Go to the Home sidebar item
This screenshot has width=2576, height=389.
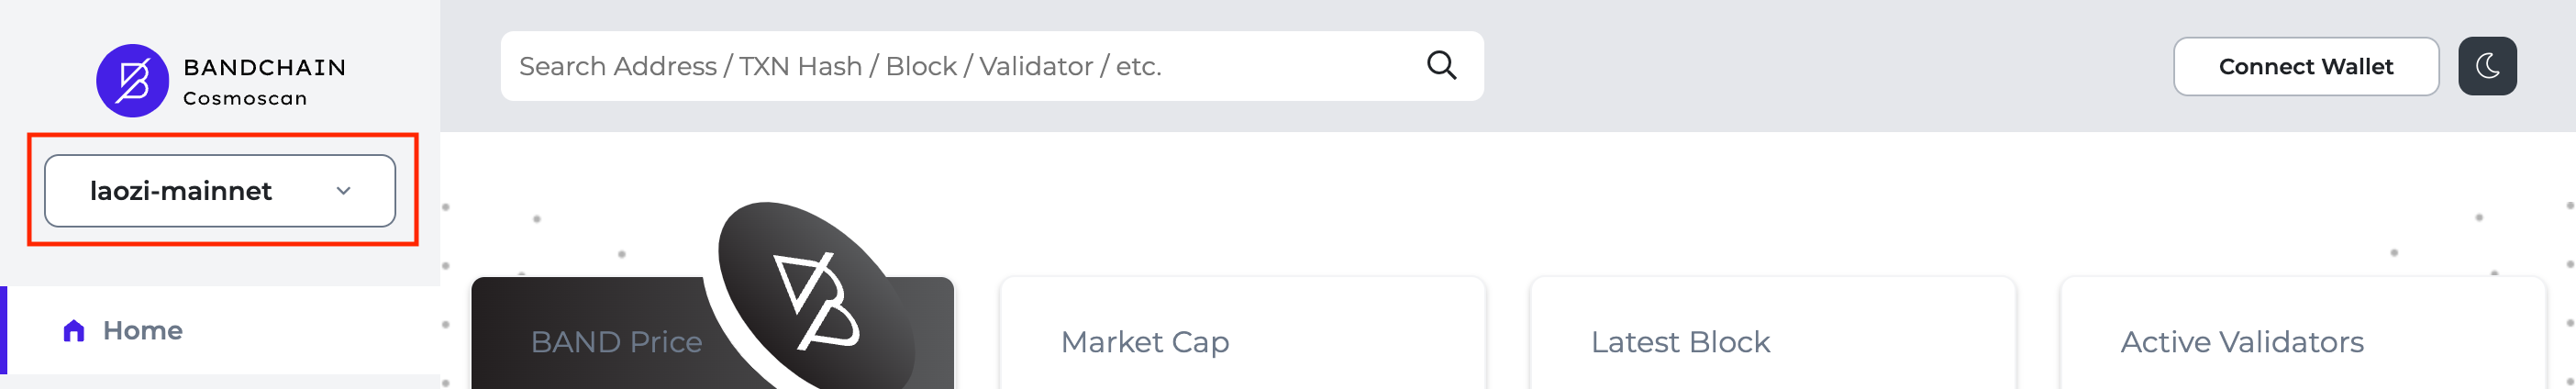220,331
